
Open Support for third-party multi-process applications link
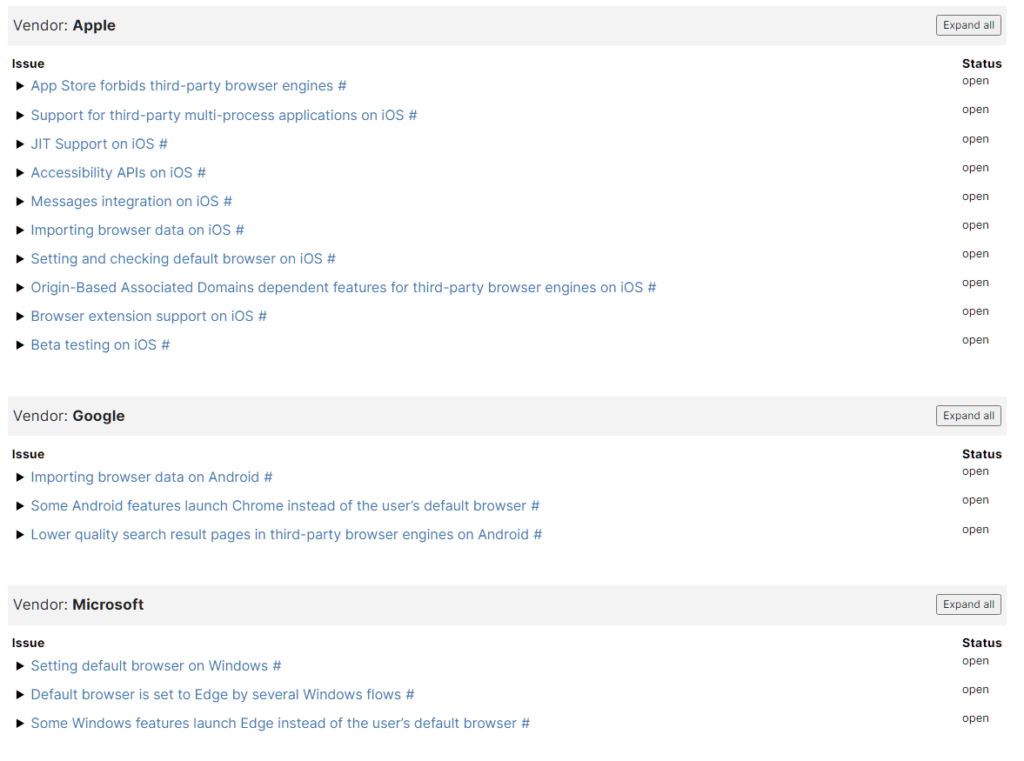217,116
